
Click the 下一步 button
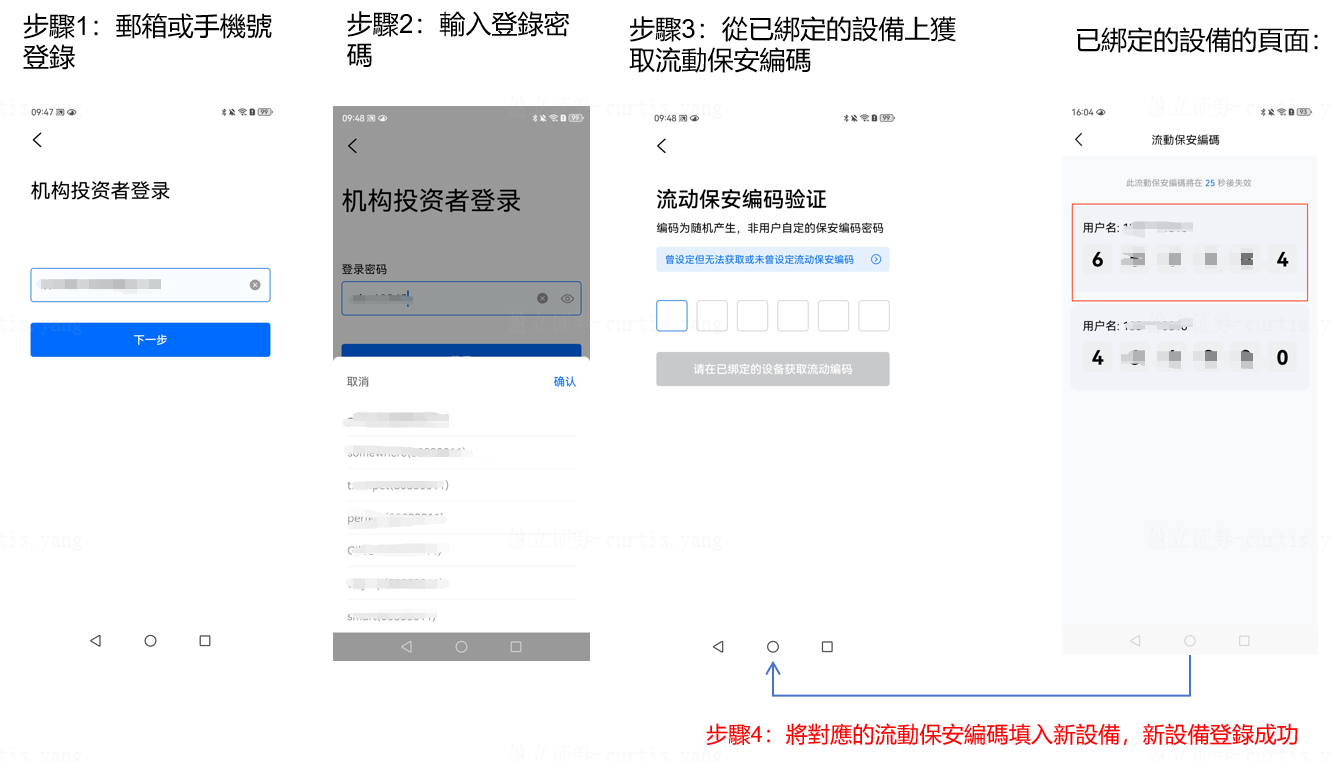pos(150,340)
